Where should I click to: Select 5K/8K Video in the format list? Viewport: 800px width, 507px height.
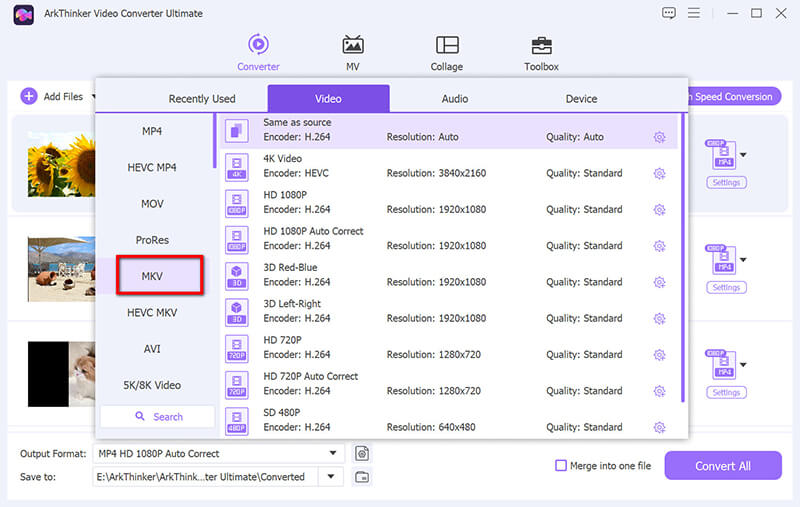point(152,385)
